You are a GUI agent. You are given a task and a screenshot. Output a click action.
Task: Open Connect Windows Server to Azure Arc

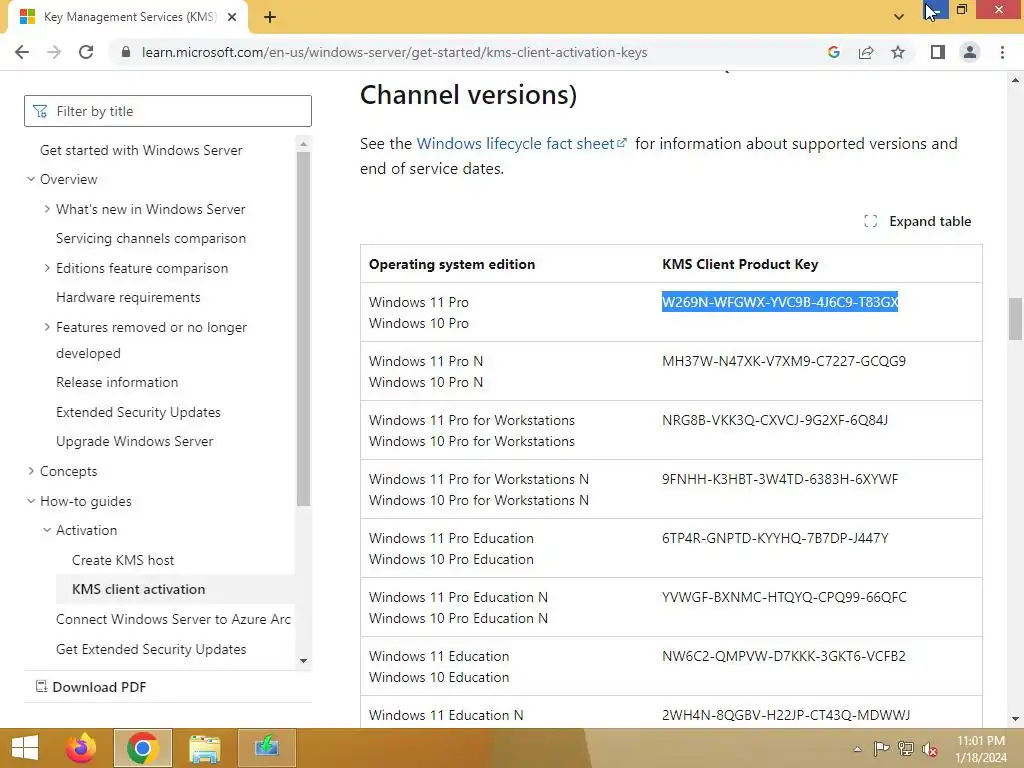pyautogui.click(x=173, y=619)
